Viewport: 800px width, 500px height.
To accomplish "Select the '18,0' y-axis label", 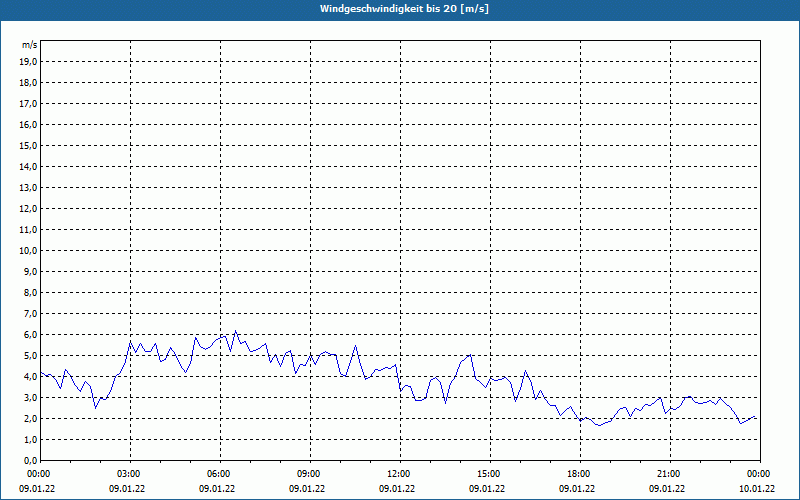I will (x=28, y=83).
